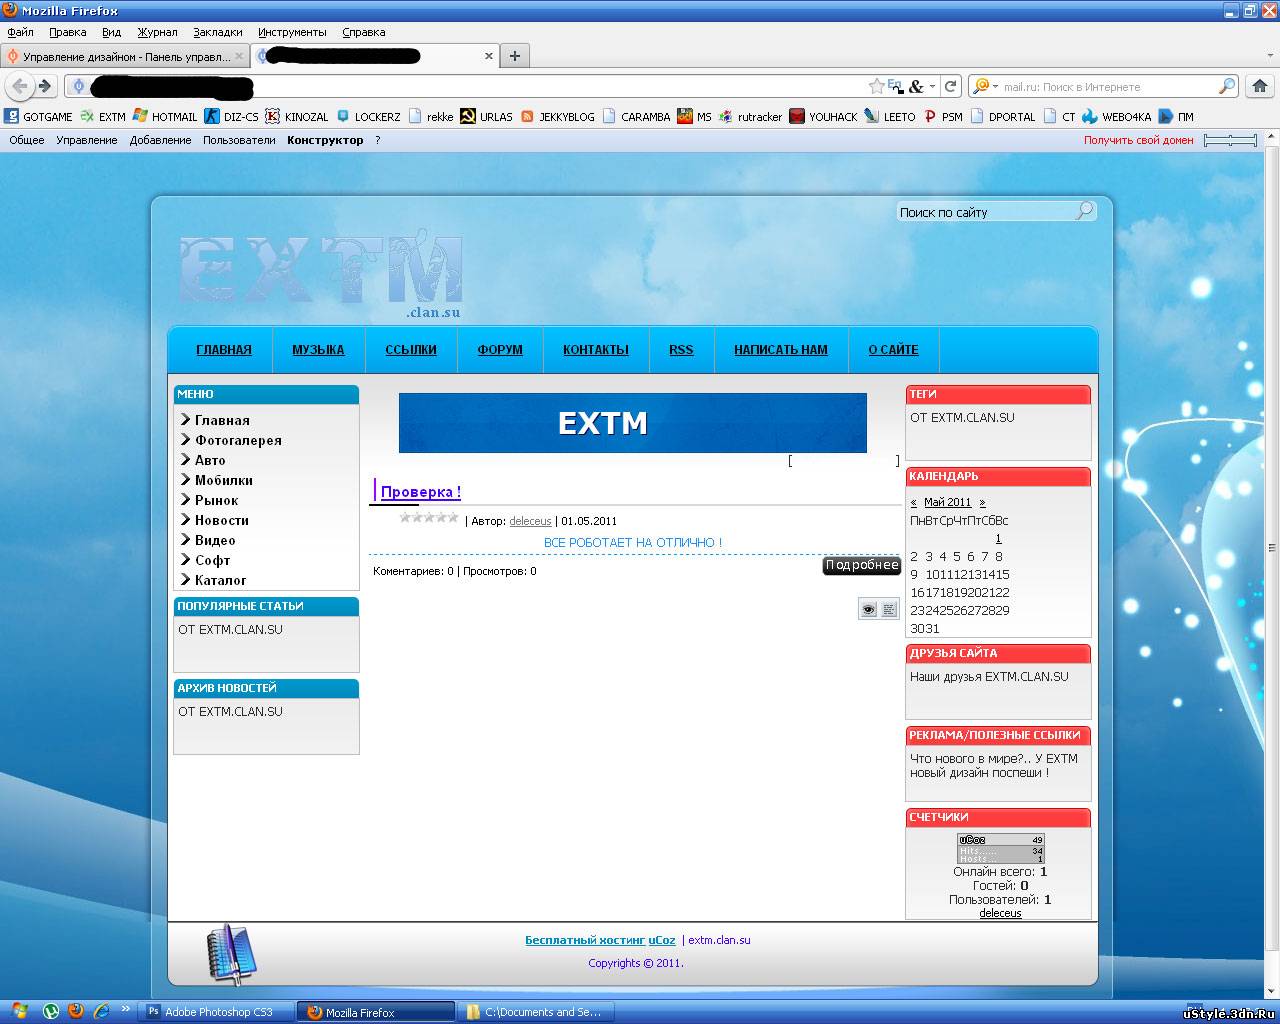Click МУЗЫКА in the site navigation
Viewport: 1280px width, 1024px height.
tap(318, 350)
